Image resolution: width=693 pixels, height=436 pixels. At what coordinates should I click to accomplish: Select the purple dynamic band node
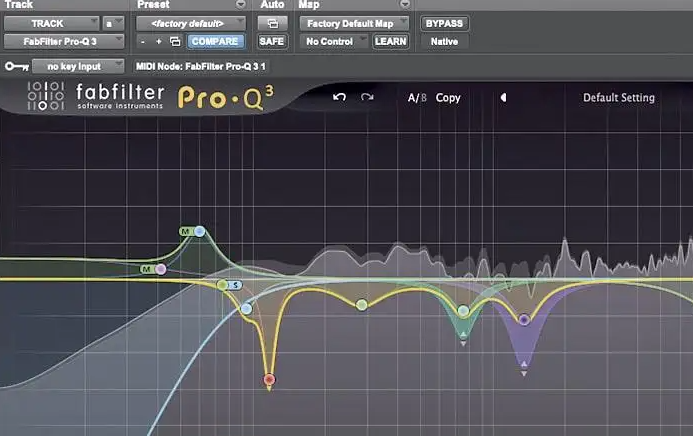pos(524,319)
